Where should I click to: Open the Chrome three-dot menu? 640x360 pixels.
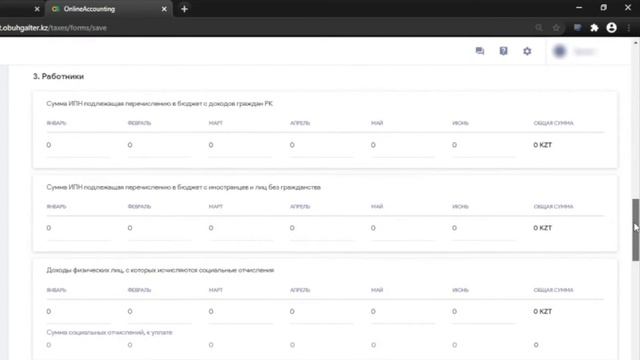tap(629, 28)
